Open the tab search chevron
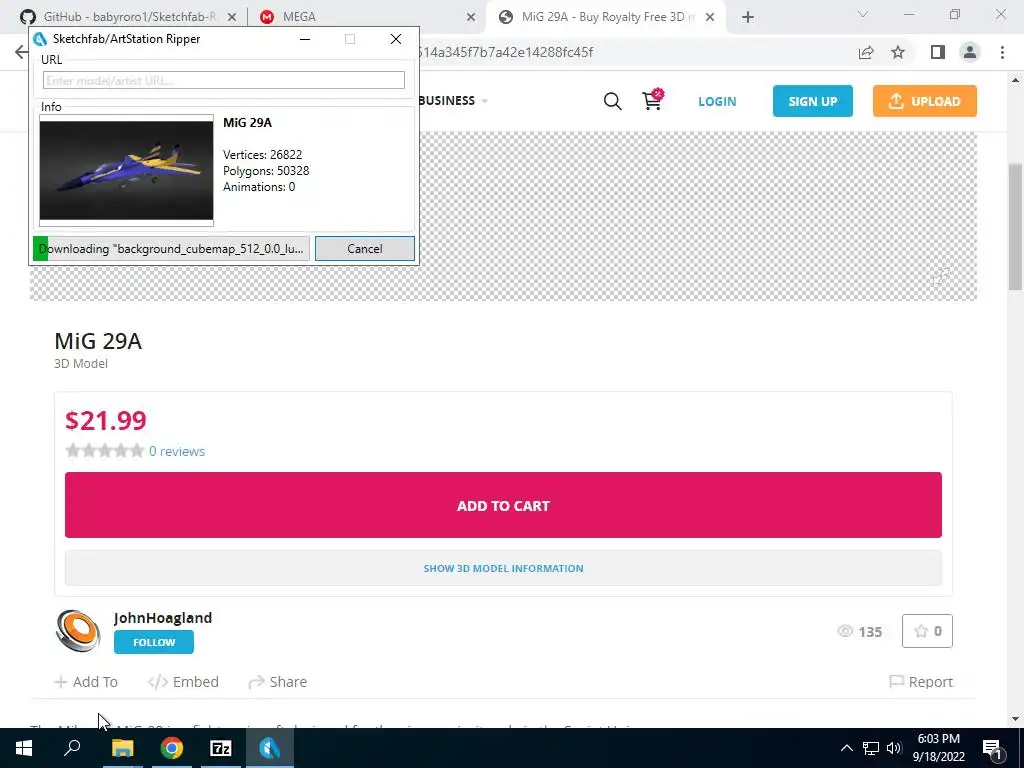Screen dimensions: 1024x768 point(863,14)
